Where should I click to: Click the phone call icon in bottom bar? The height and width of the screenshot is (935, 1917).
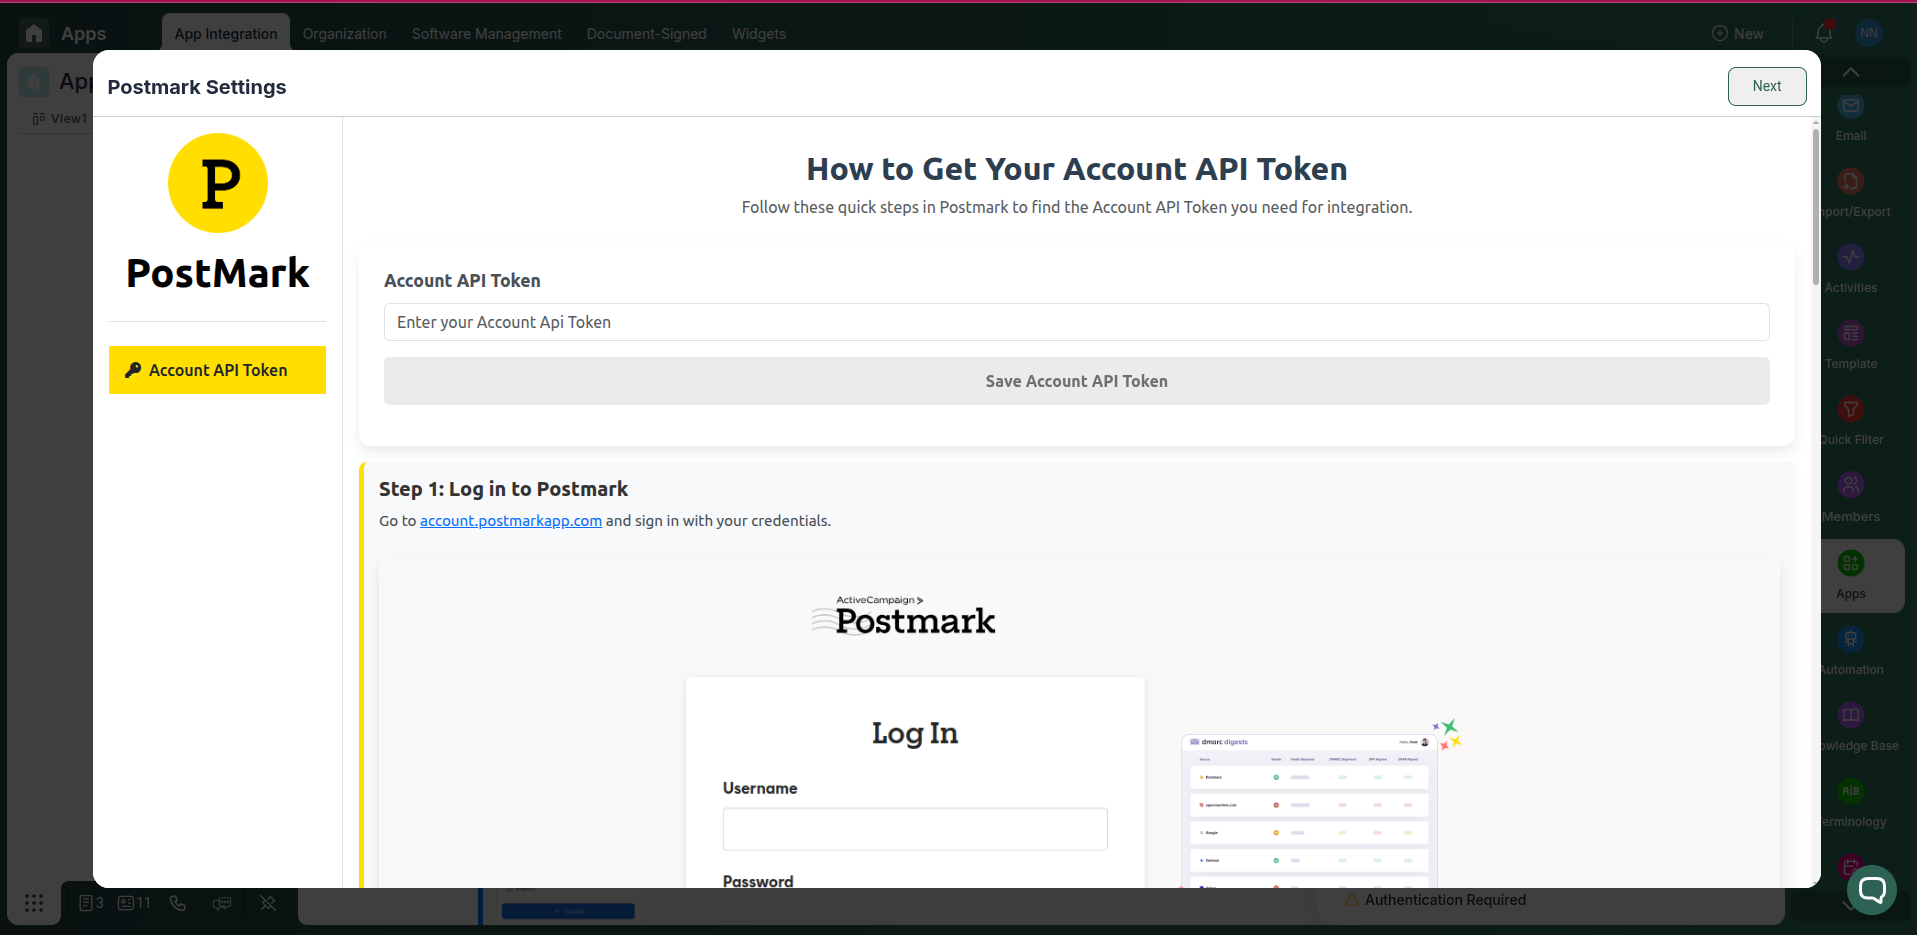[178, 903]
